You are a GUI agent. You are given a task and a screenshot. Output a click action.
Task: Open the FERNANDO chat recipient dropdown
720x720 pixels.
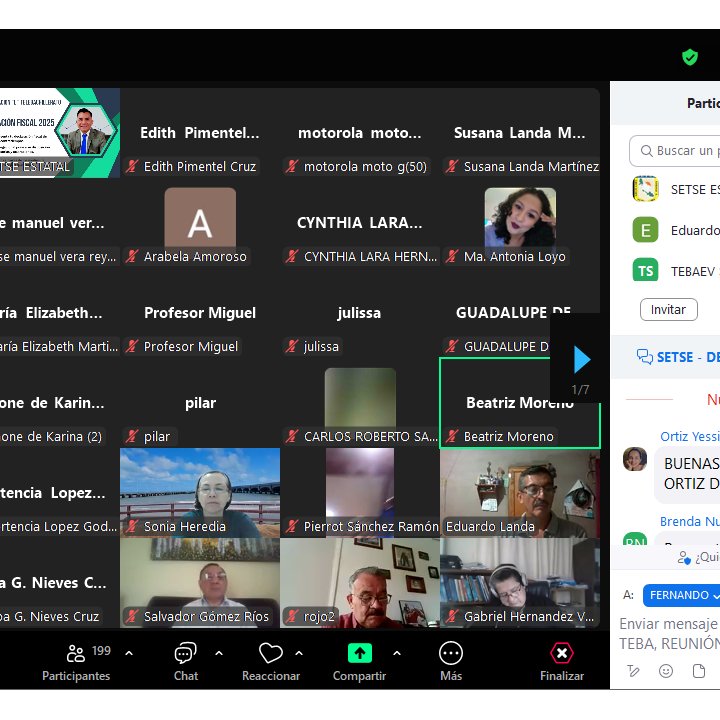point(682,595)
